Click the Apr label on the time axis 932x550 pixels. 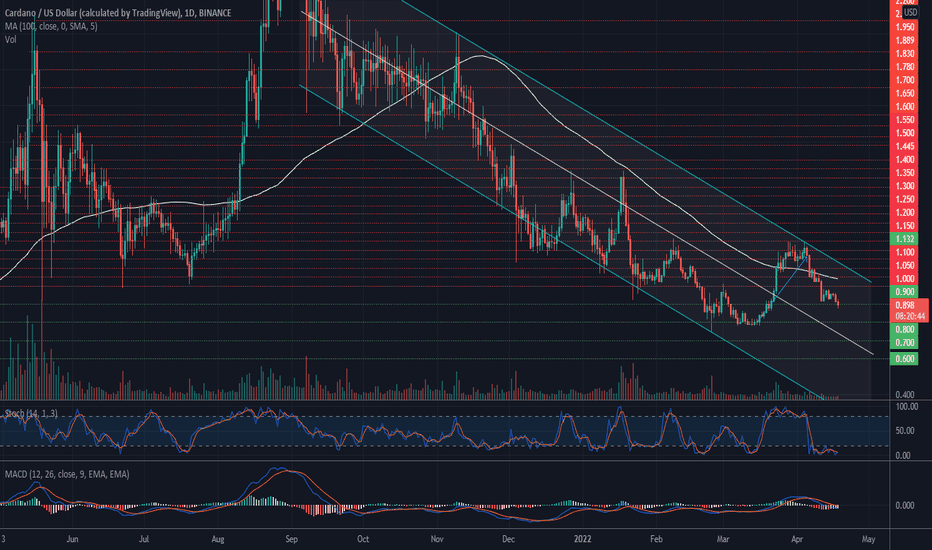(x=797, y=539)
